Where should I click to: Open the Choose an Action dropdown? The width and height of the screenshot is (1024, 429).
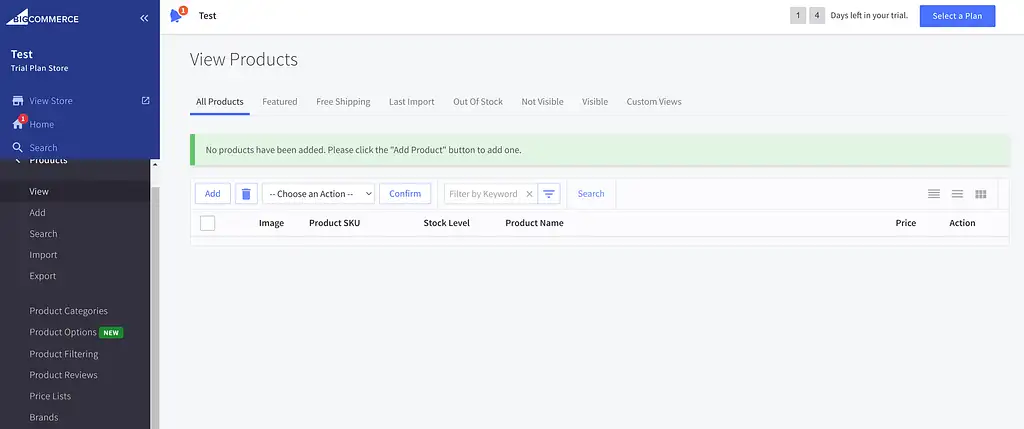pyautogui.click(x=318, y=194)
